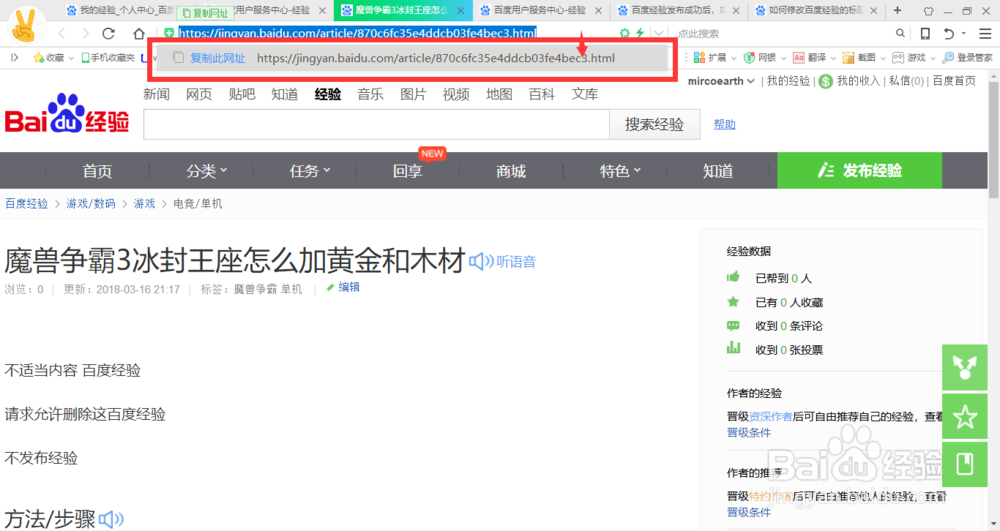Click the green bookmark floating button
This screenshot has width=1000, height=531.
tap(964, 464)
